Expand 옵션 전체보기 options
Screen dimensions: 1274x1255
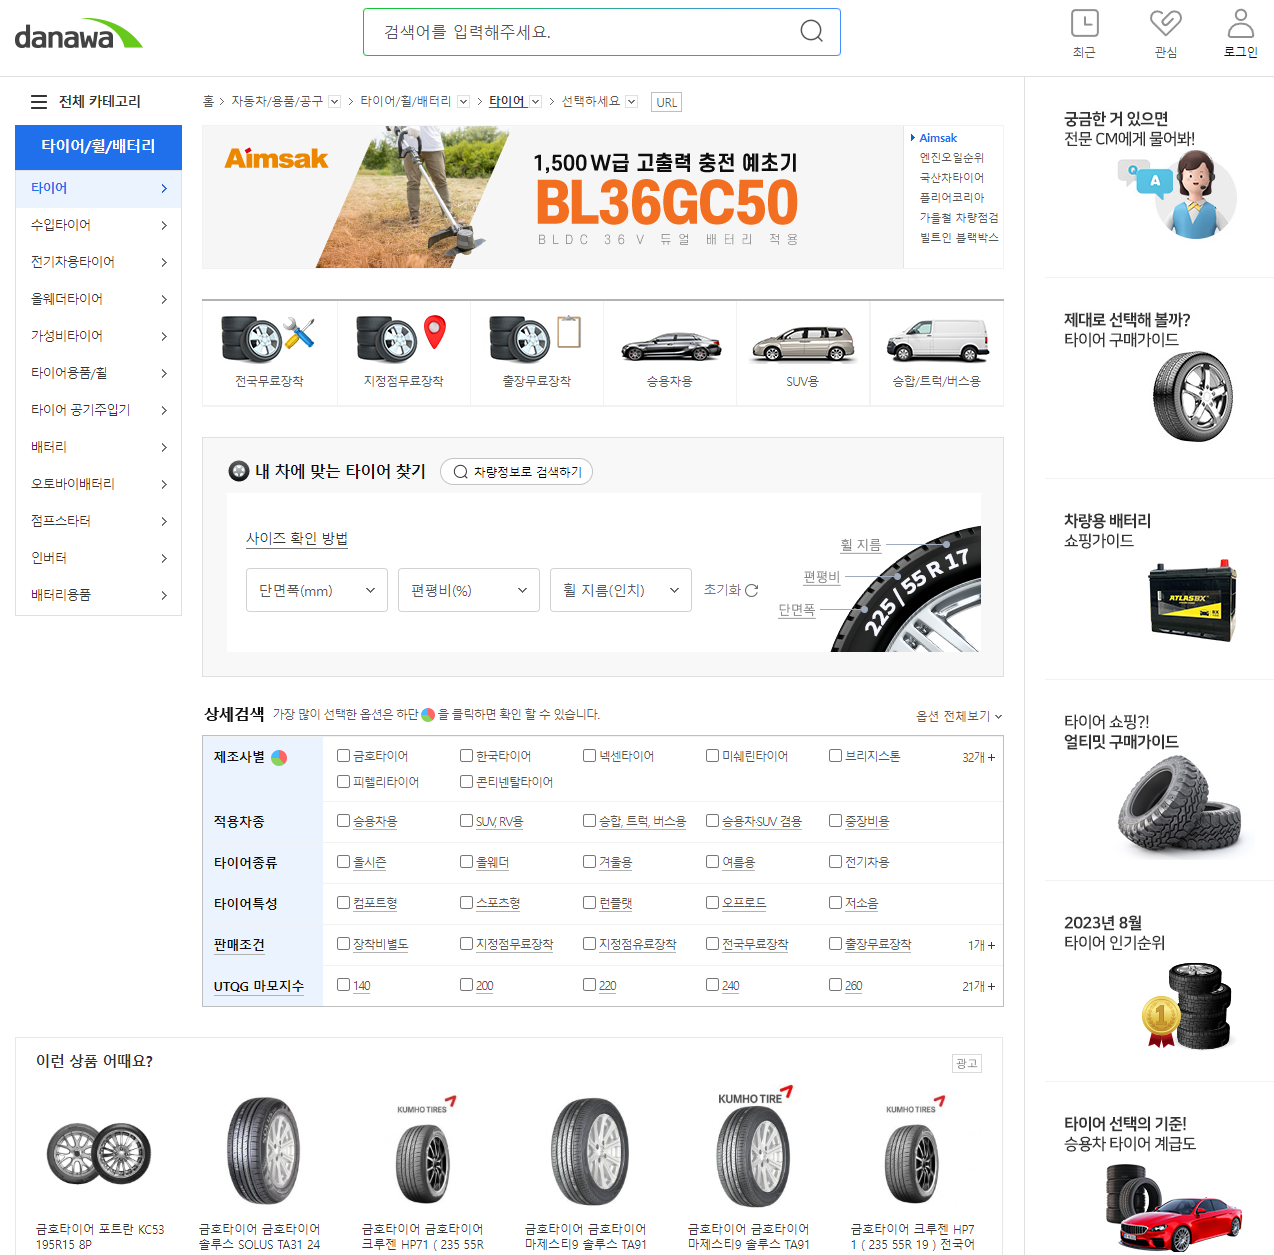click(x=959, y=716)
